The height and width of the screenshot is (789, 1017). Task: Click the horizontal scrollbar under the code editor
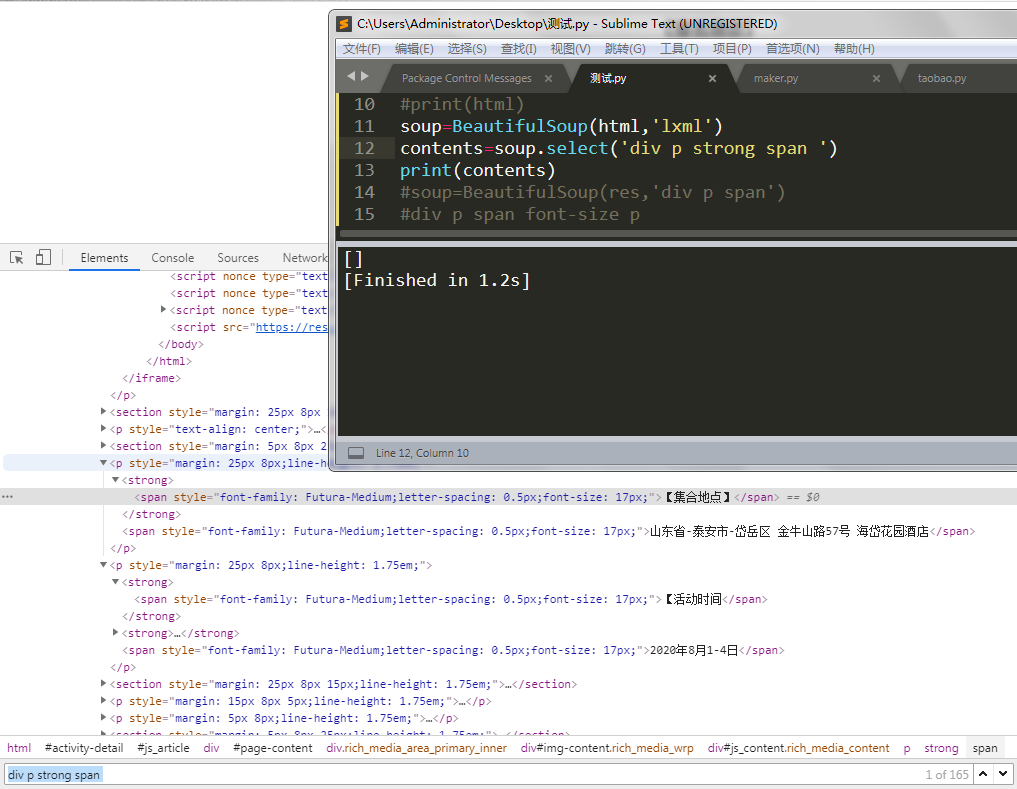click(x=678, y=234)
